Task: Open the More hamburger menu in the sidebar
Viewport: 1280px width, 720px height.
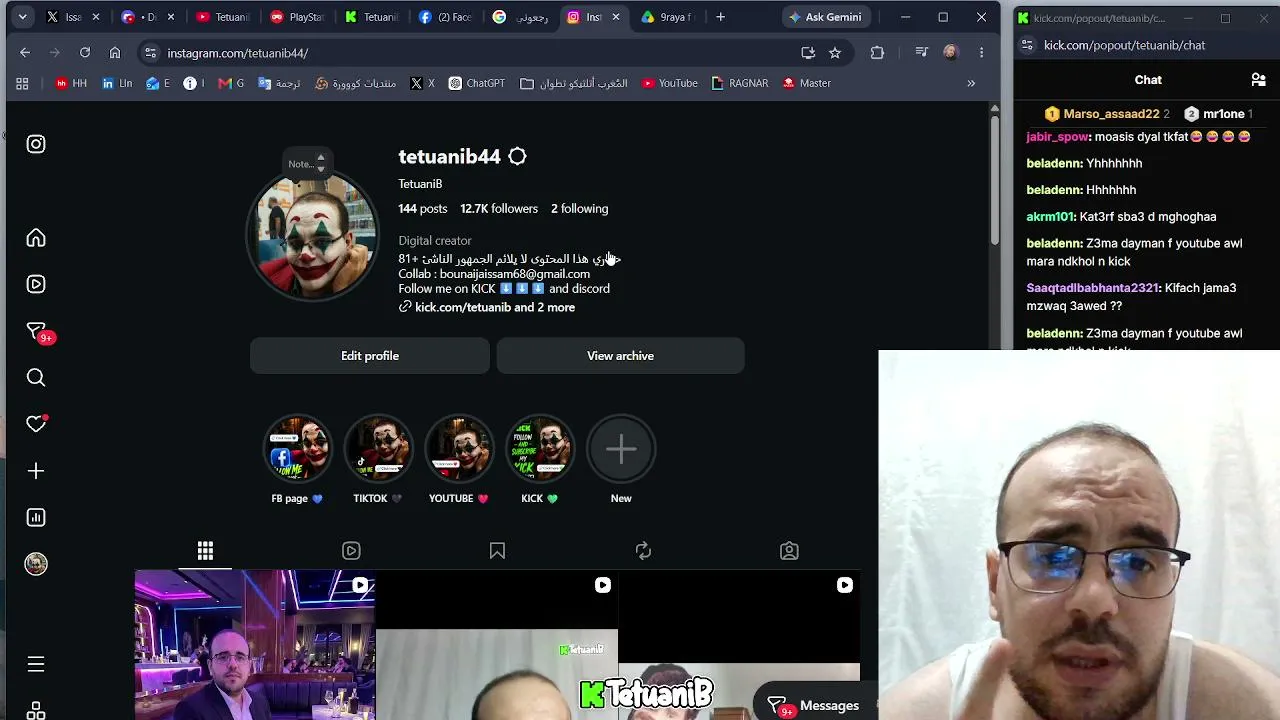Action: point(36,664)
